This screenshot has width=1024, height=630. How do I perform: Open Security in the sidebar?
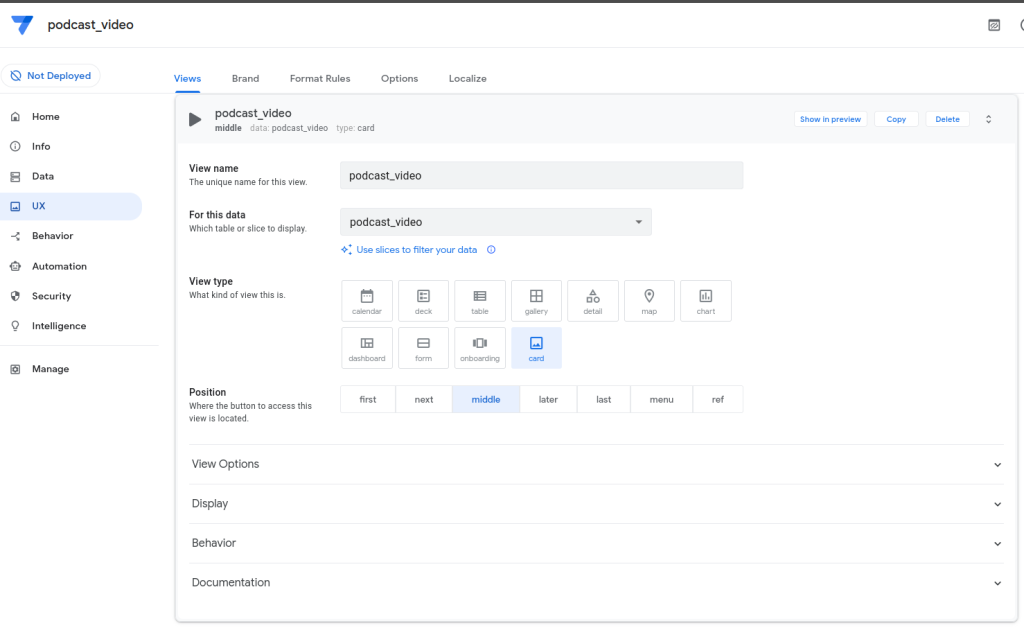click(71, 296)
